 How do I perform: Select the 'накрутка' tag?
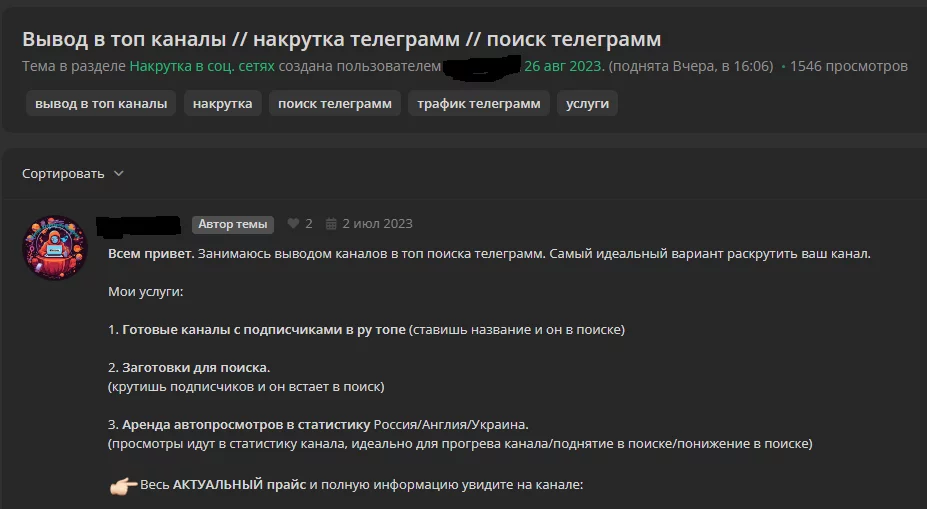pos(222,103)
